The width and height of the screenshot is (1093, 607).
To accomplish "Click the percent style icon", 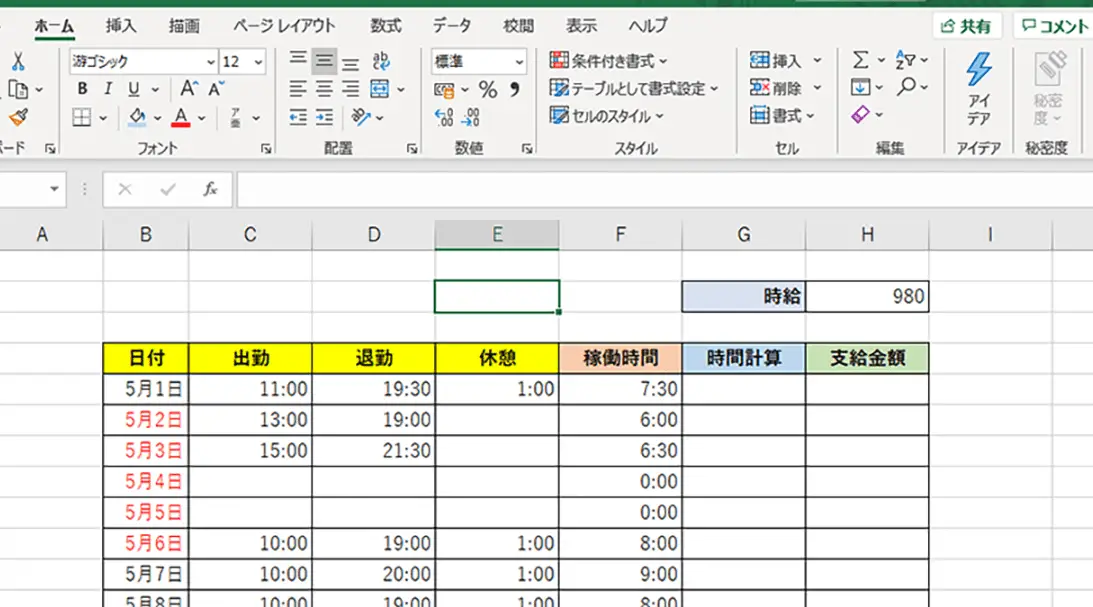I will 488,90.
